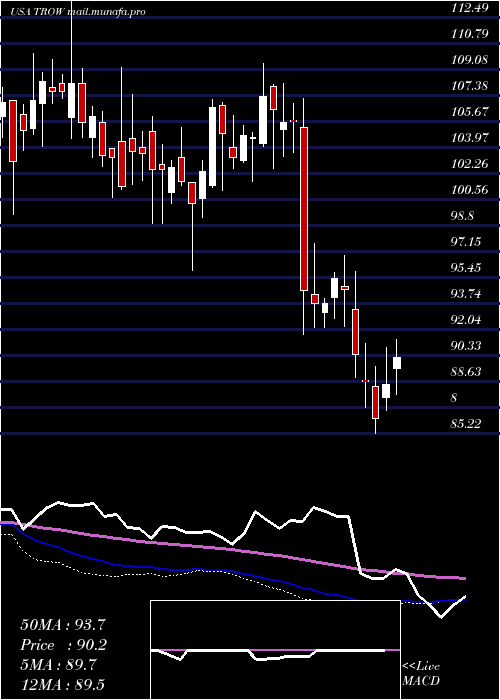Select the 100.56 price axis label
500x700 pixels.
click(469, 190)
